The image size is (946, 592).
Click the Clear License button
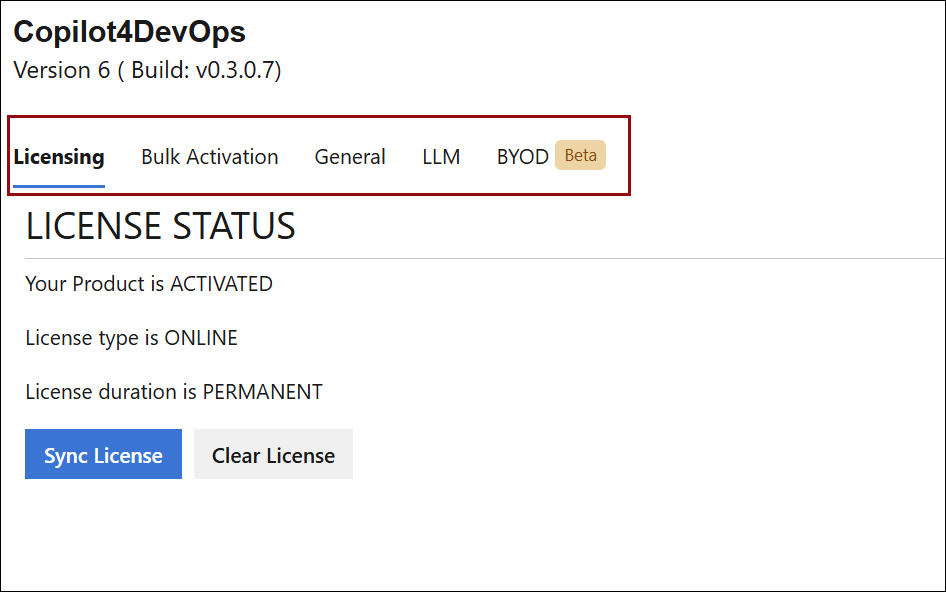coord(273,454)
